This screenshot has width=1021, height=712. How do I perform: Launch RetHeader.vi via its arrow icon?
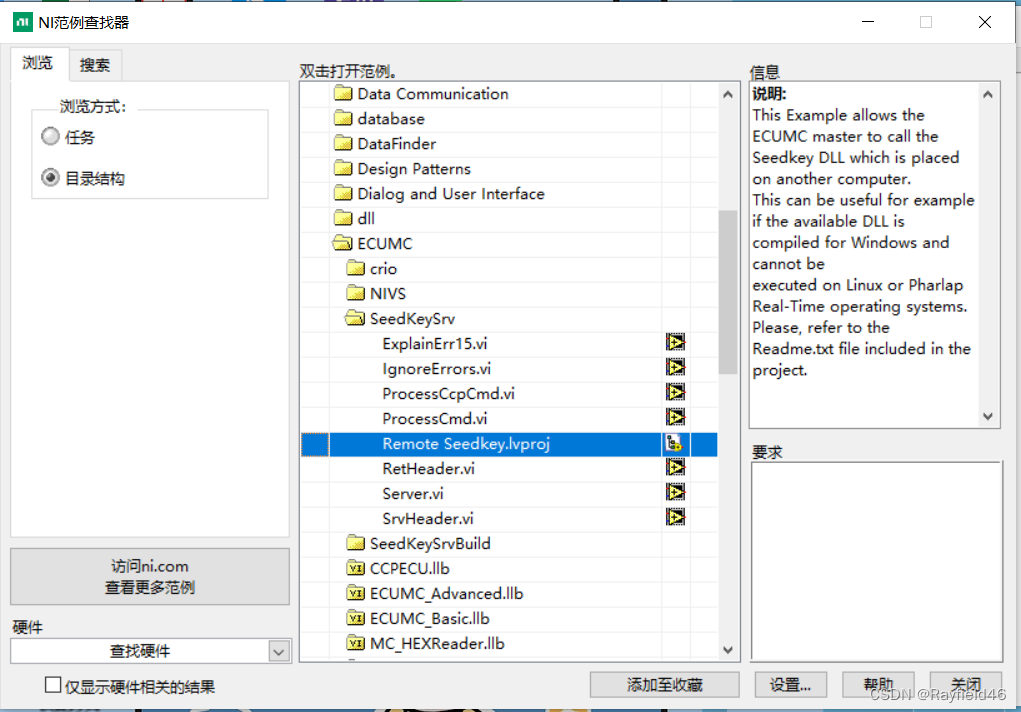pyautogui.click(x=676, y=468)
